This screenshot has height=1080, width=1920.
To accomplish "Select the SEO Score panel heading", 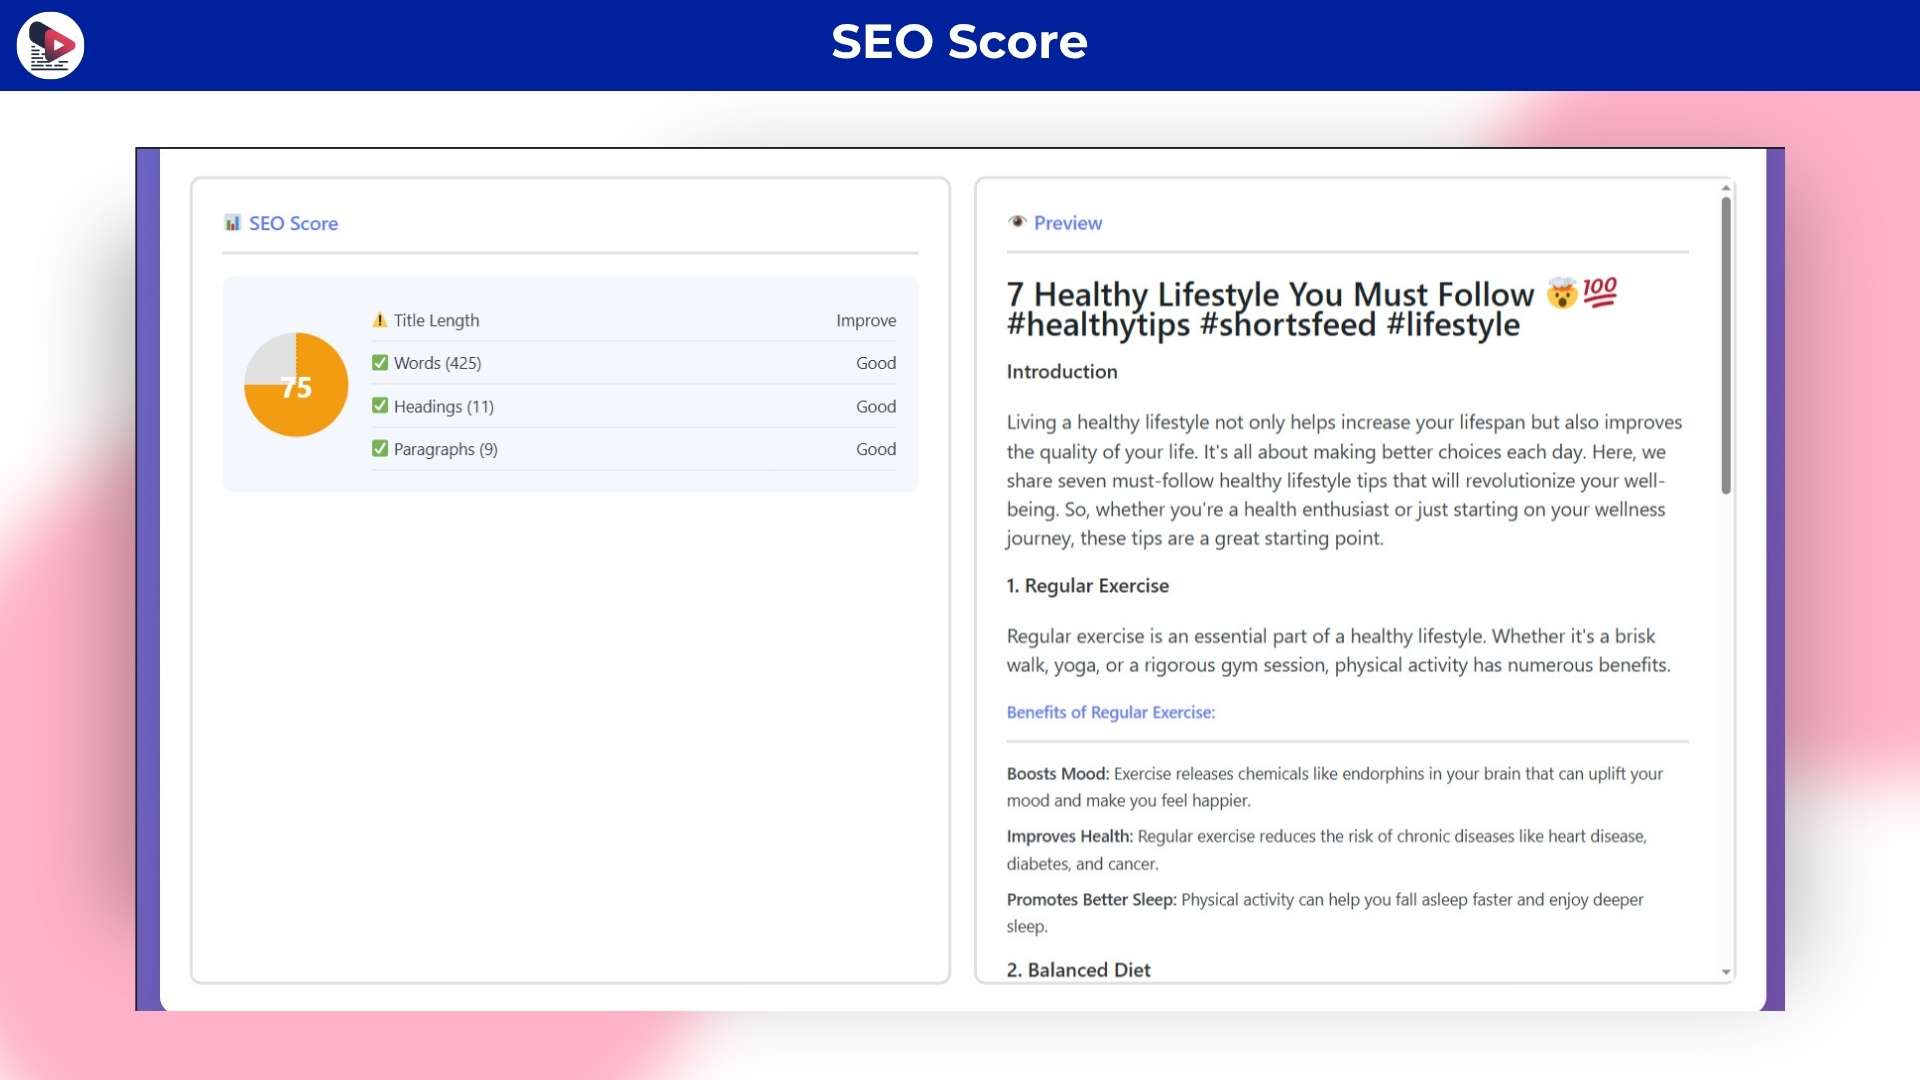I will click(293, 223).
